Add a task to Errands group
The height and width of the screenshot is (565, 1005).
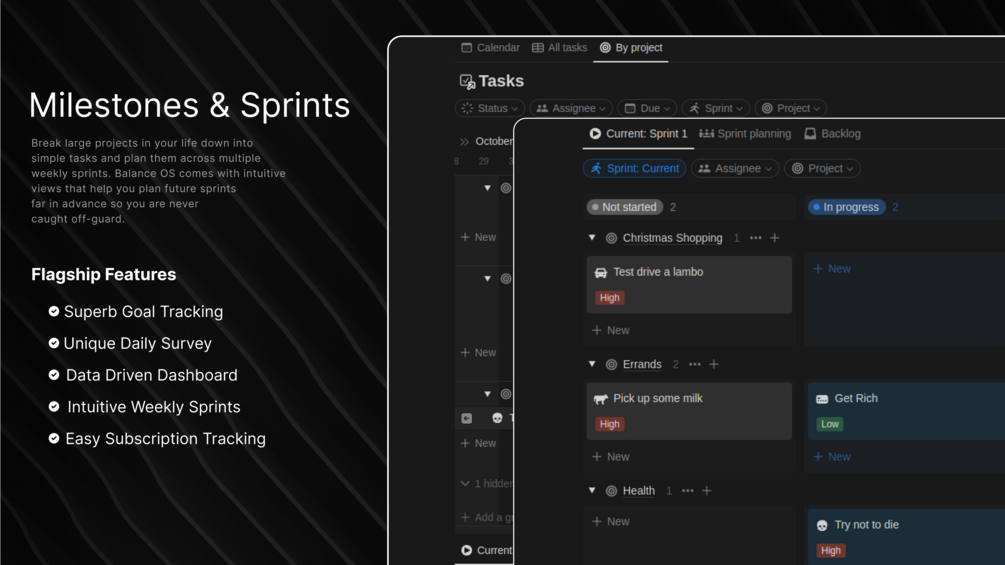(x=714, y=364)
